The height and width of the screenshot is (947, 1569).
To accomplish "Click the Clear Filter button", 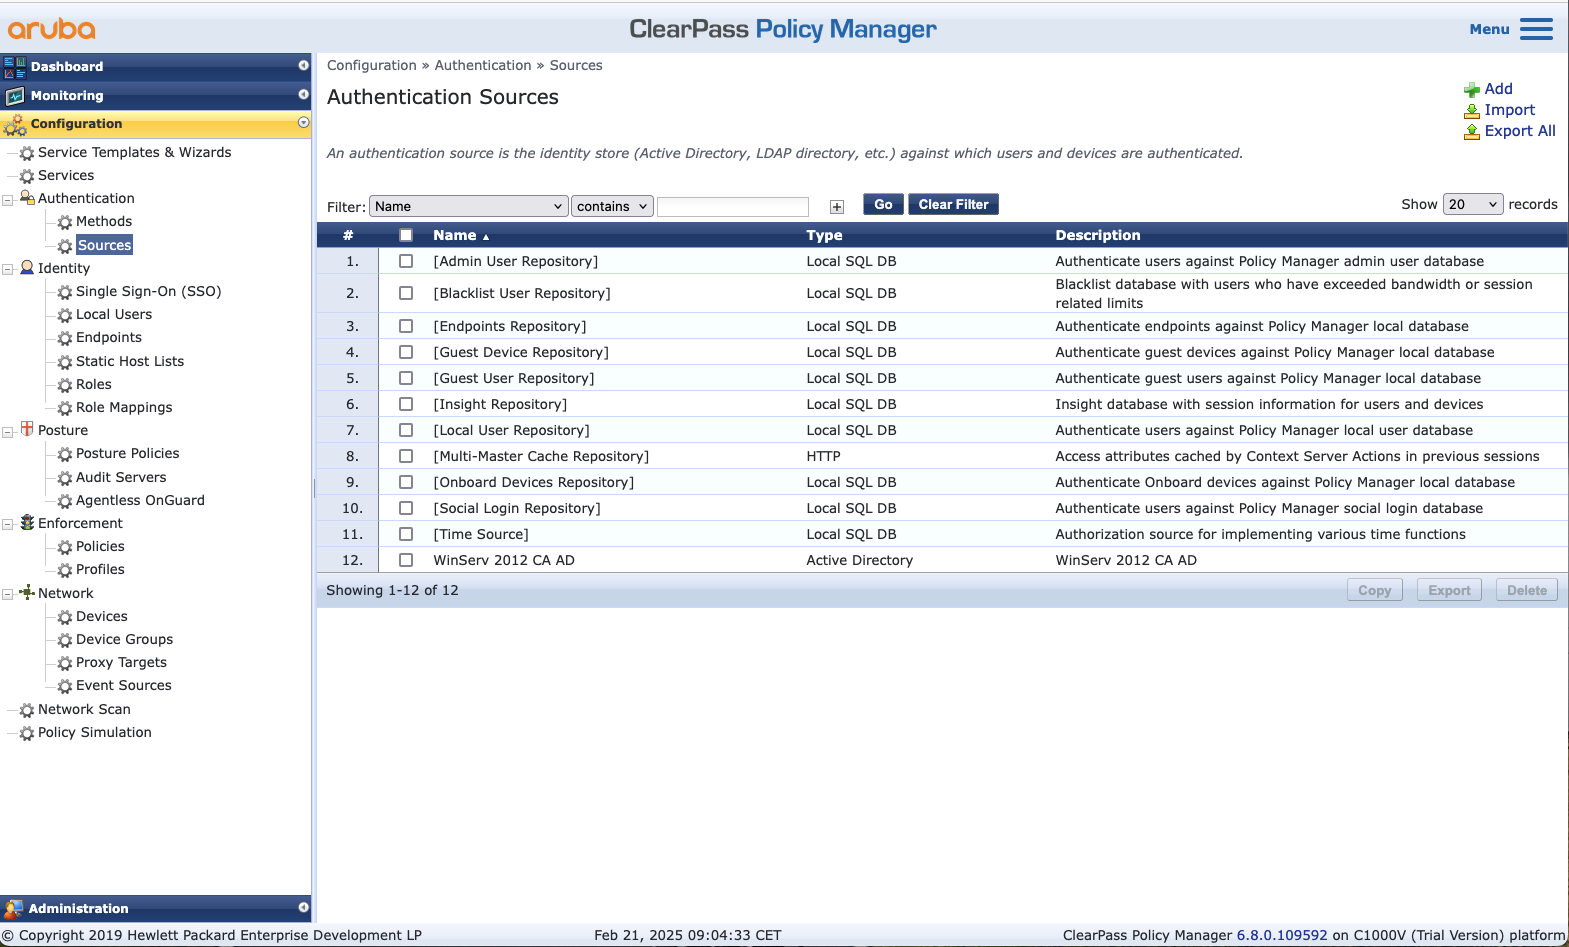I will 953,204.
